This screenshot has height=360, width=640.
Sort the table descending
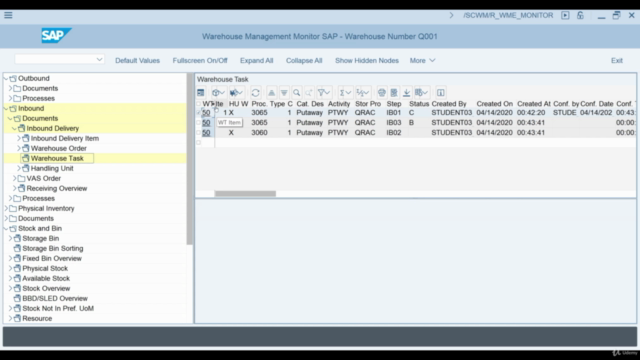pyautogui.click(x=284, y=93)
